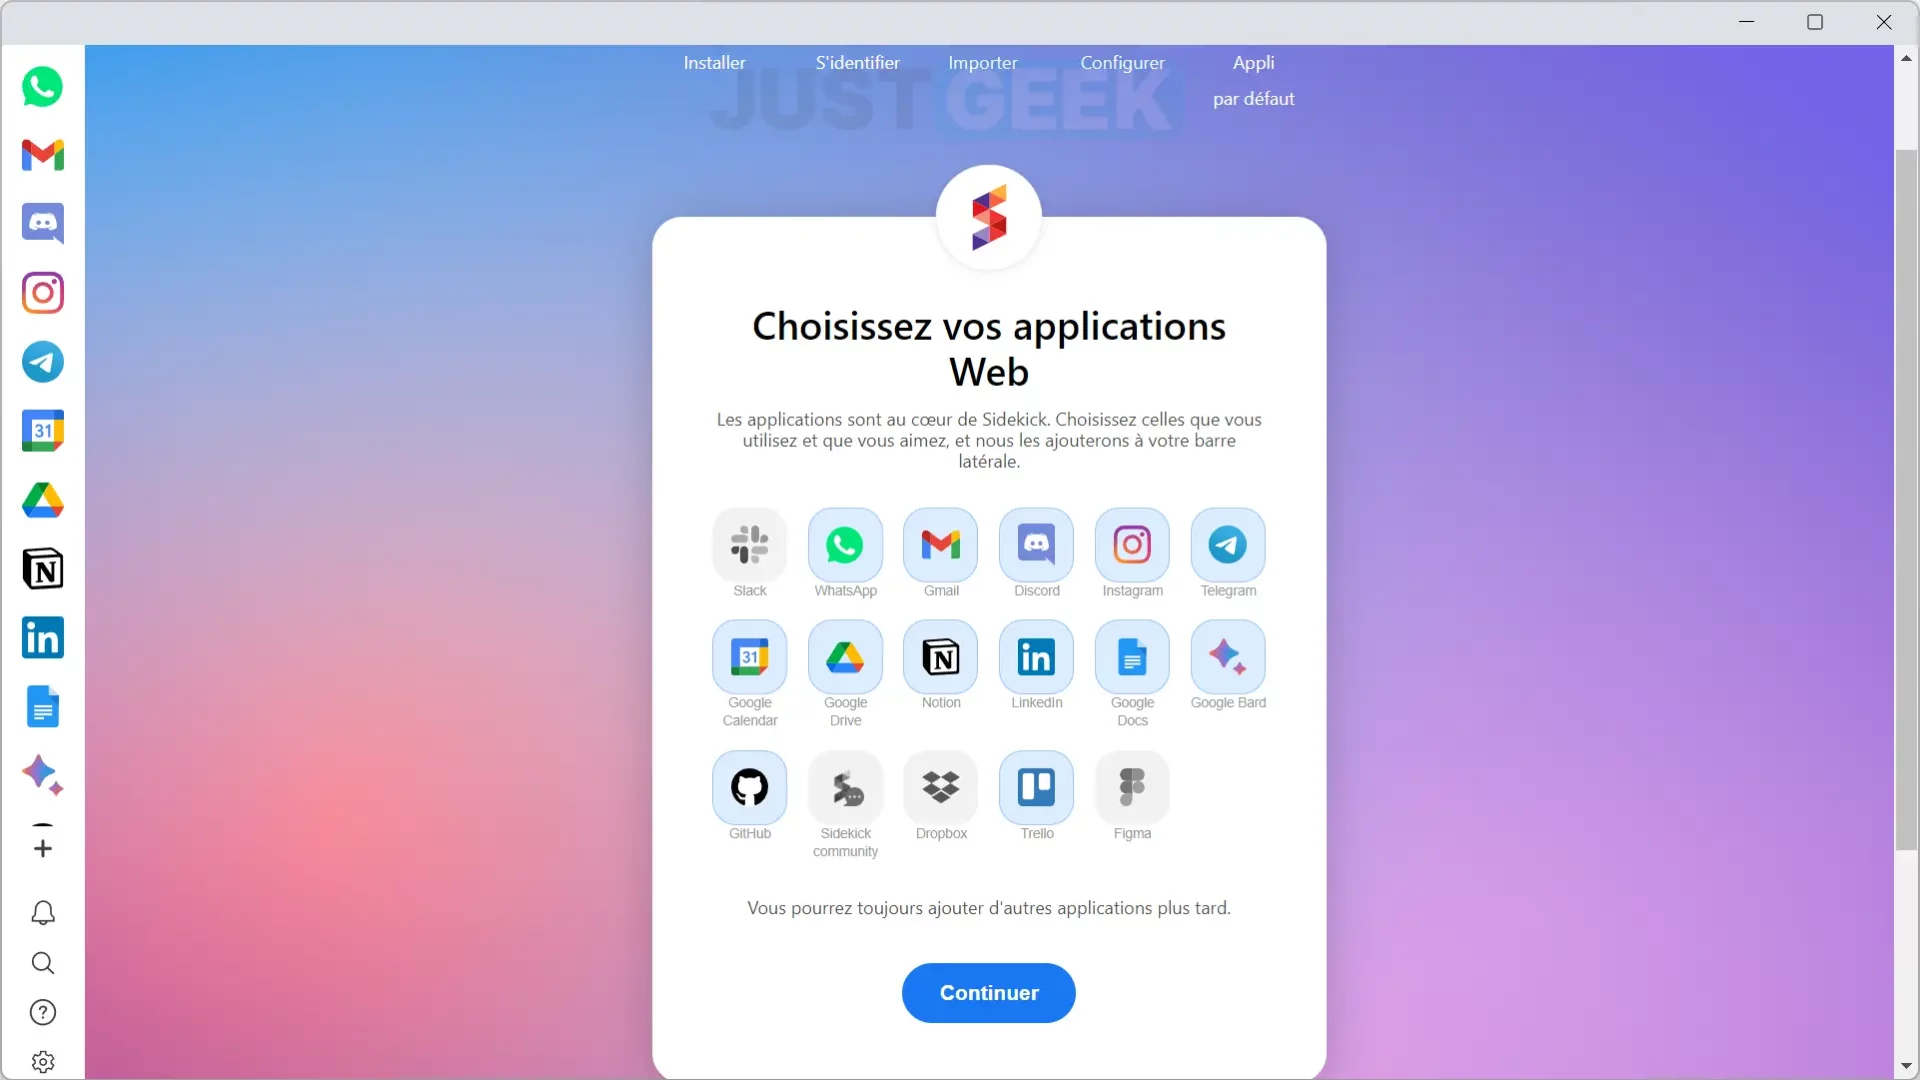The height and width of the screenshot is (1080, 1920).
Task: Select the Figma icon in app list
Action: 1131,786
